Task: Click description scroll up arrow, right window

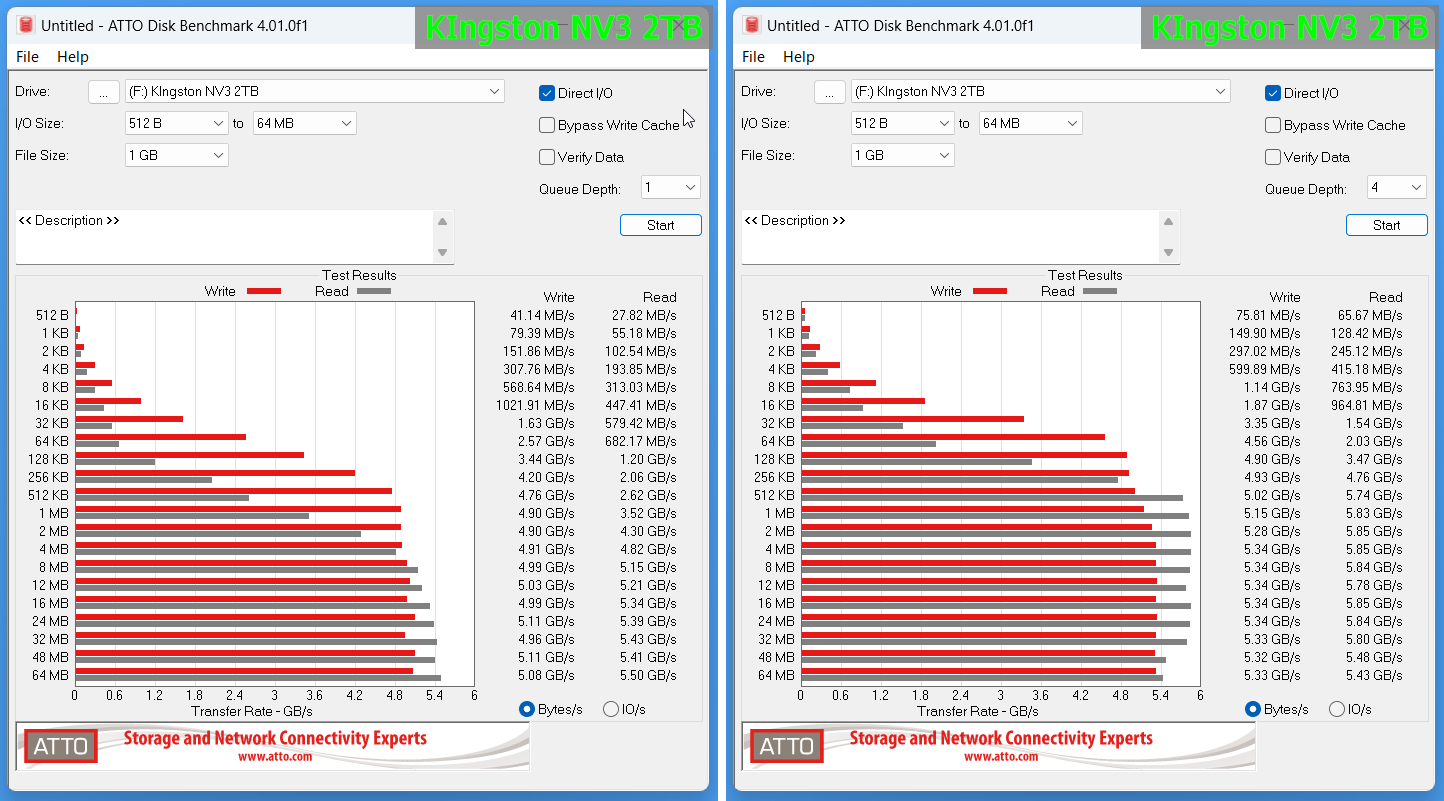Action: pos(1169,221)
